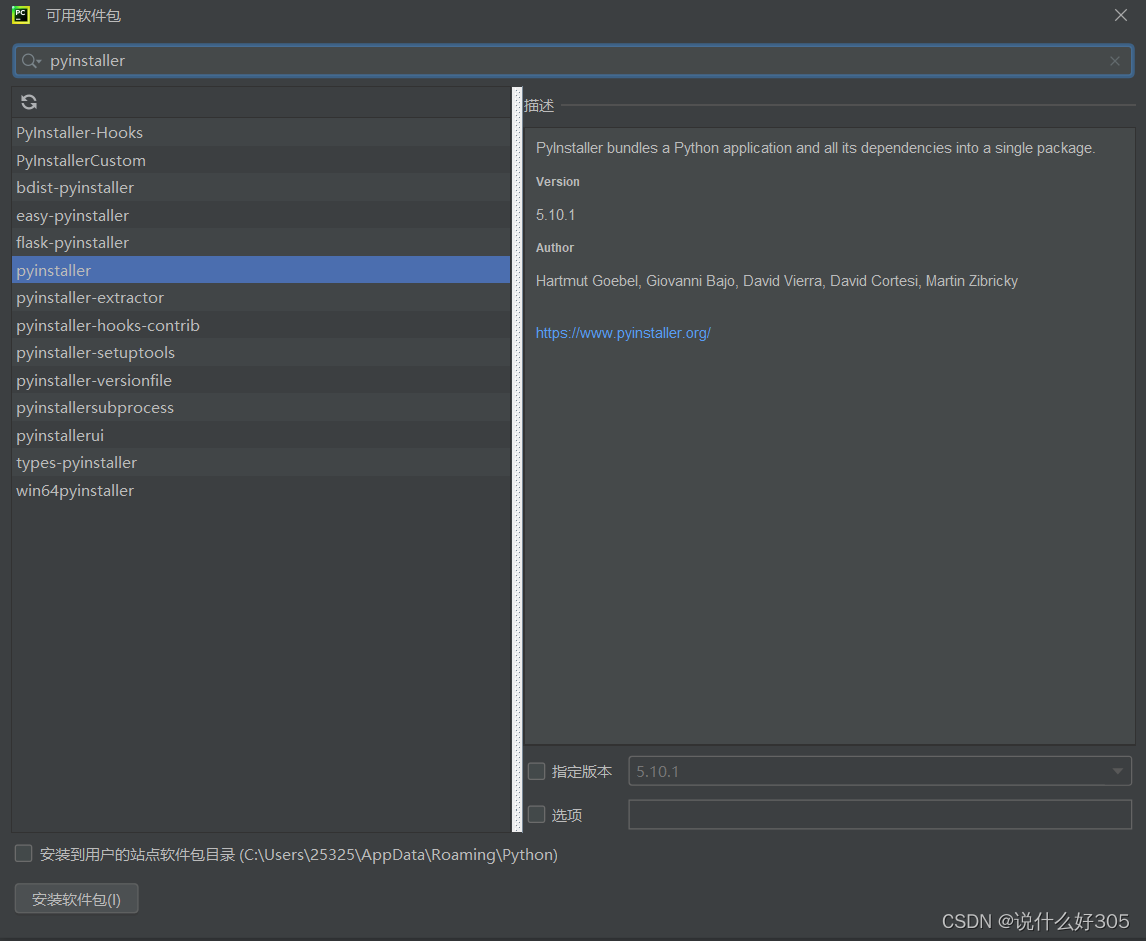Select the bdist-pyinstaller package
The height and width of the screenshot is (941, 1146).
[x=75, y=187]
